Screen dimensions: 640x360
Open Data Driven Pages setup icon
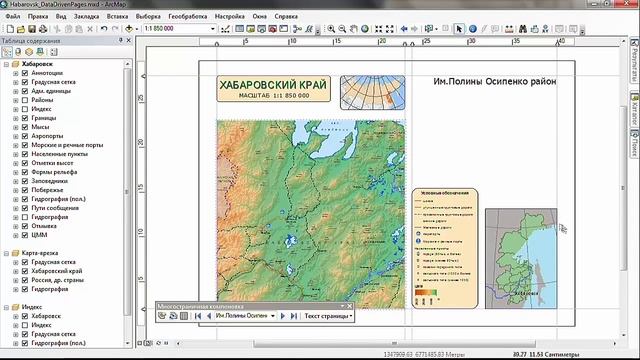[x=162, y=316]
